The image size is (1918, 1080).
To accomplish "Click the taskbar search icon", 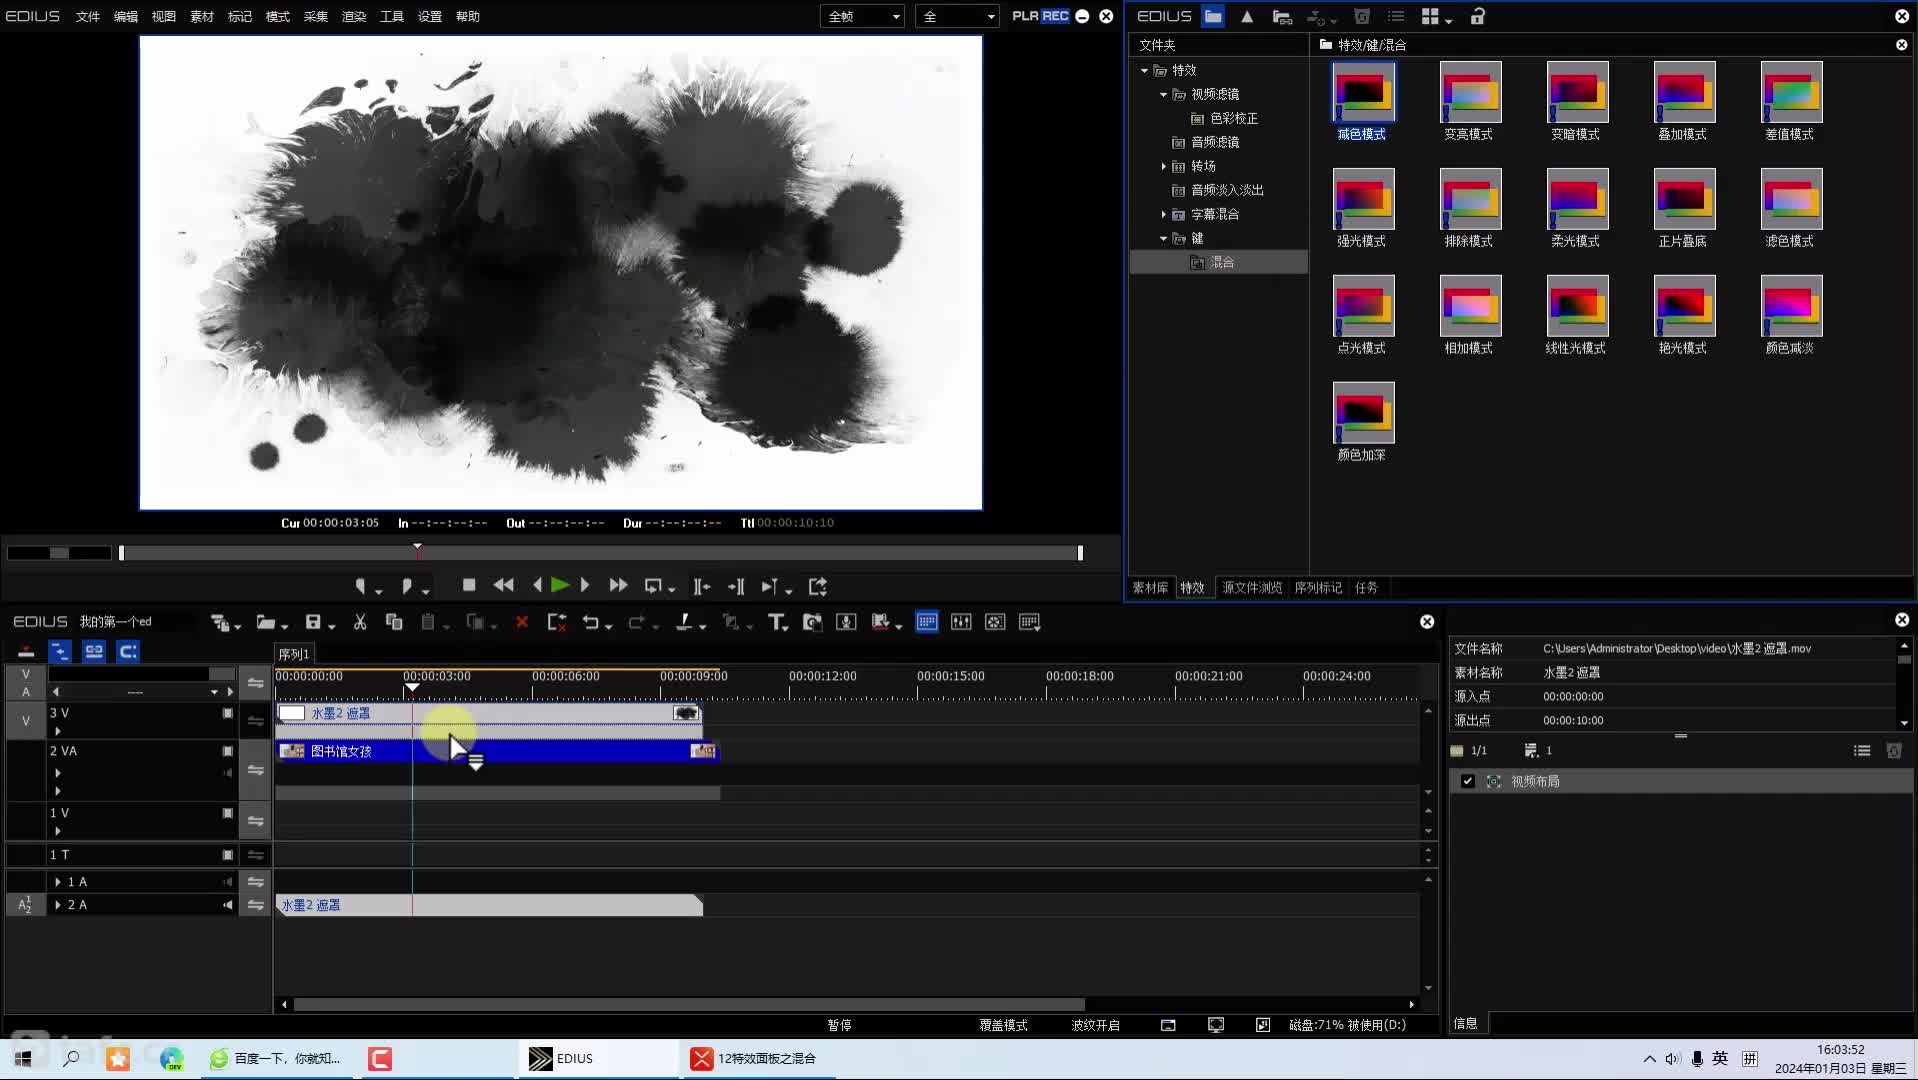I will [71, 1059].
